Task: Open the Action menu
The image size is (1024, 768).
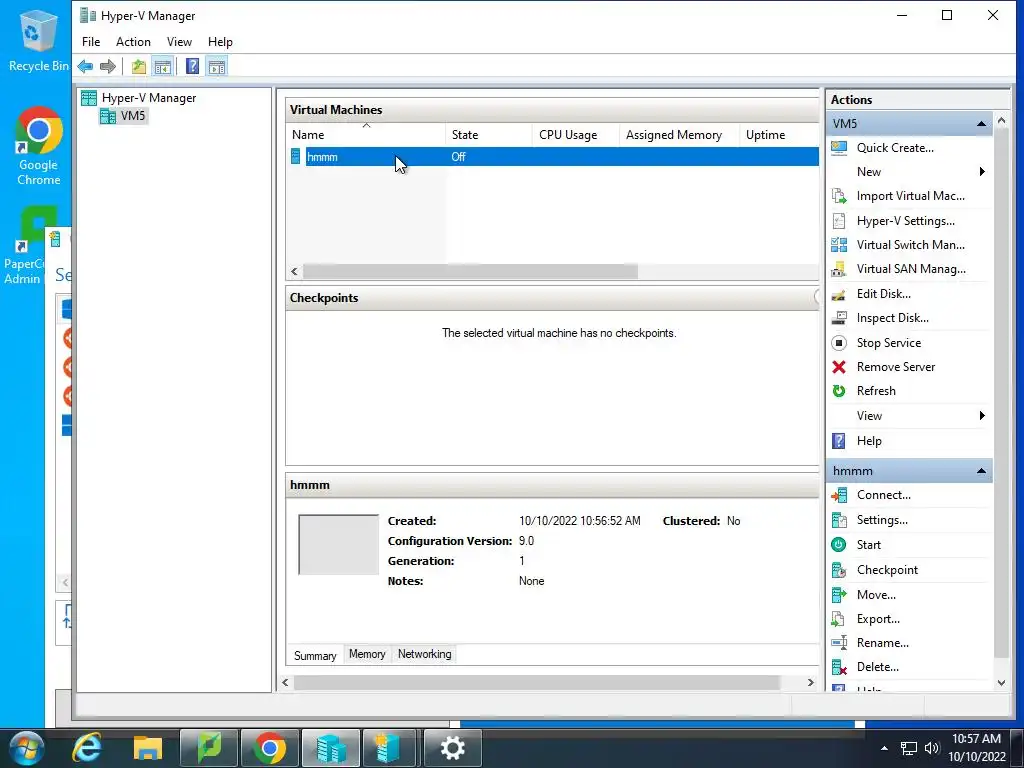Action: 133,42
